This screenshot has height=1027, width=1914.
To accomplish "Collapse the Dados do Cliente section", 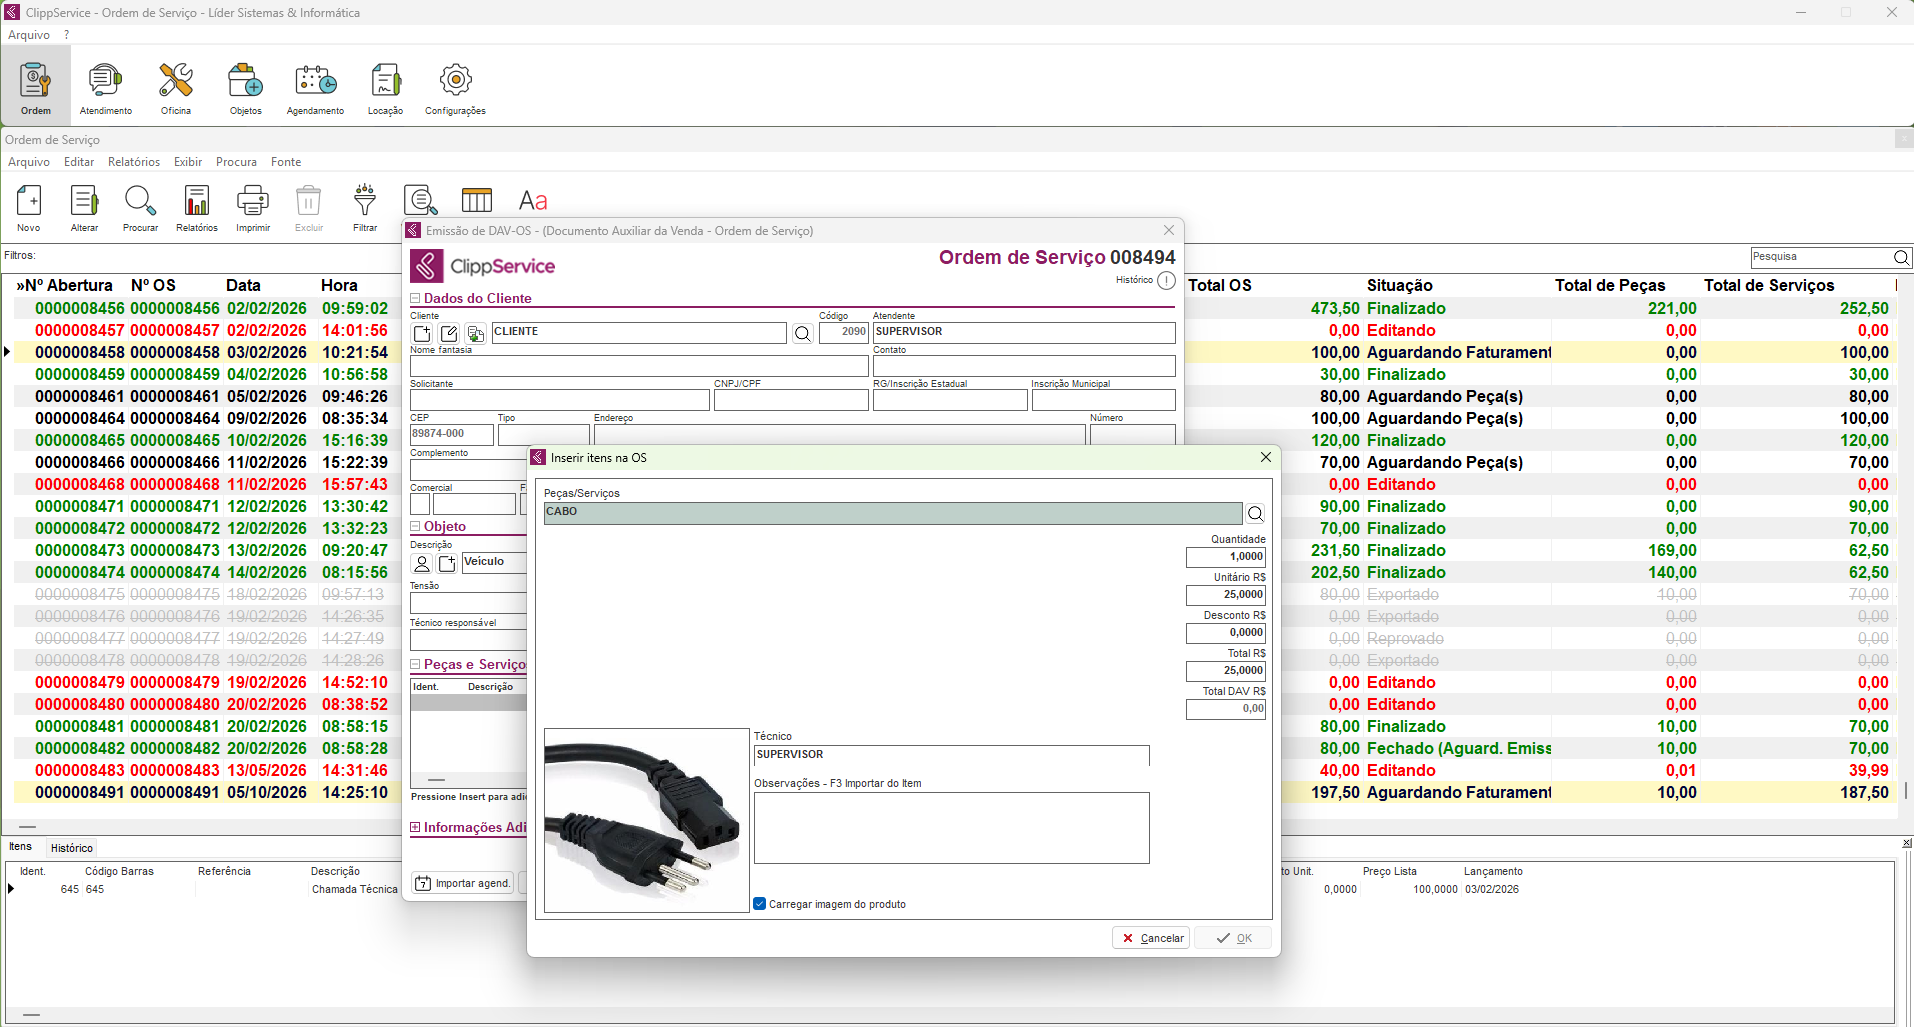I will coord(415,298).
